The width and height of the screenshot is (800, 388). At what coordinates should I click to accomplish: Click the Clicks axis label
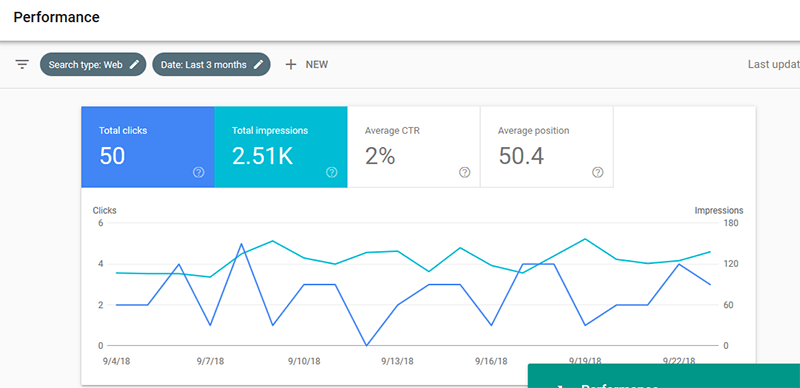pyautogui.click(x=104, y=210)
